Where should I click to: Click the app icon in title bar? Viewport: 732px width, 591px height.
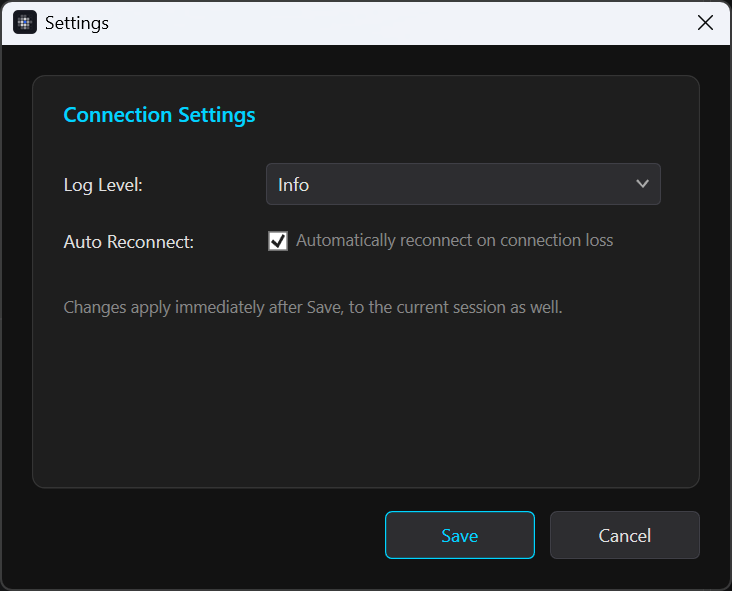[25, 22]
